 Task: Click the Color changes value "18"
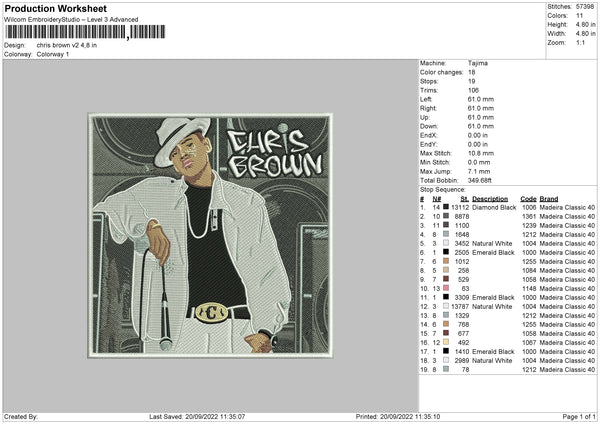(x=471, y=72)
